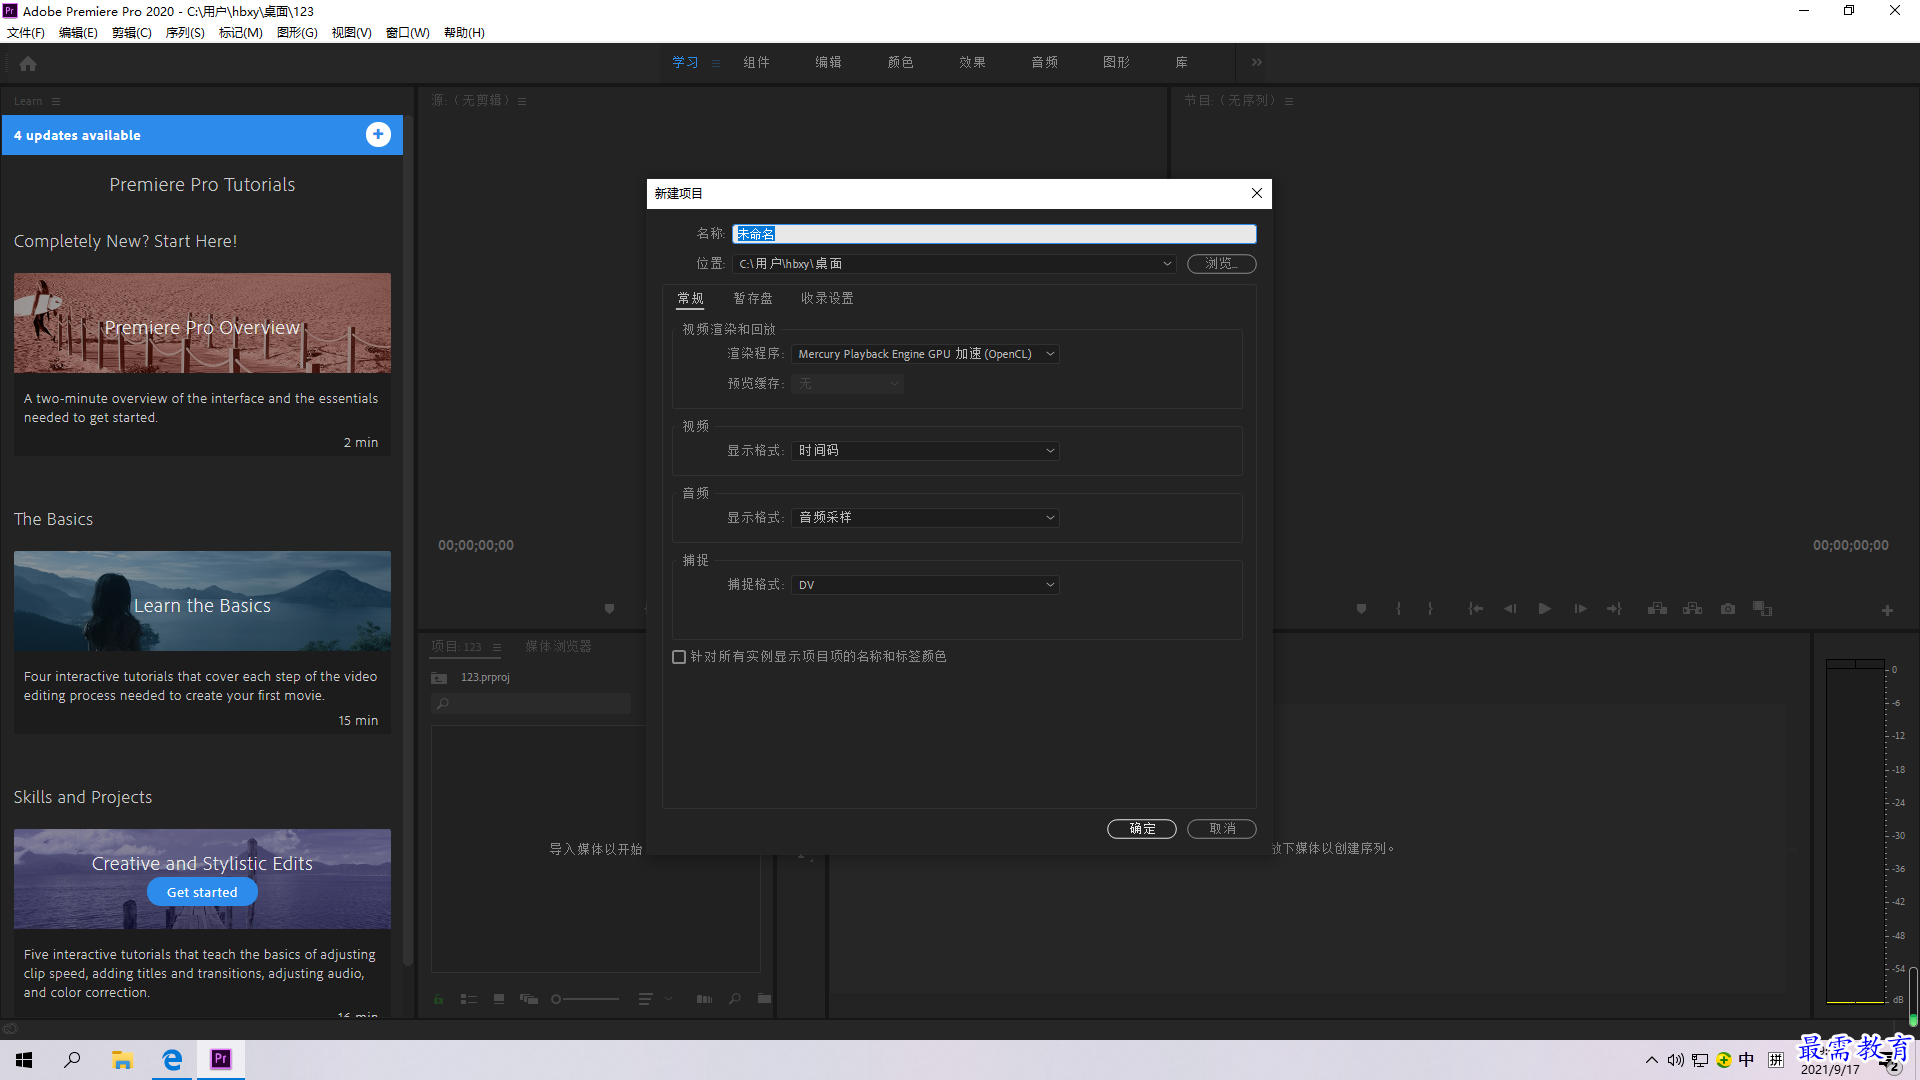This screenshot has width=1920, height=1080.
Task: Add marker in the Source monitor
Action: [x=609, y=609]
